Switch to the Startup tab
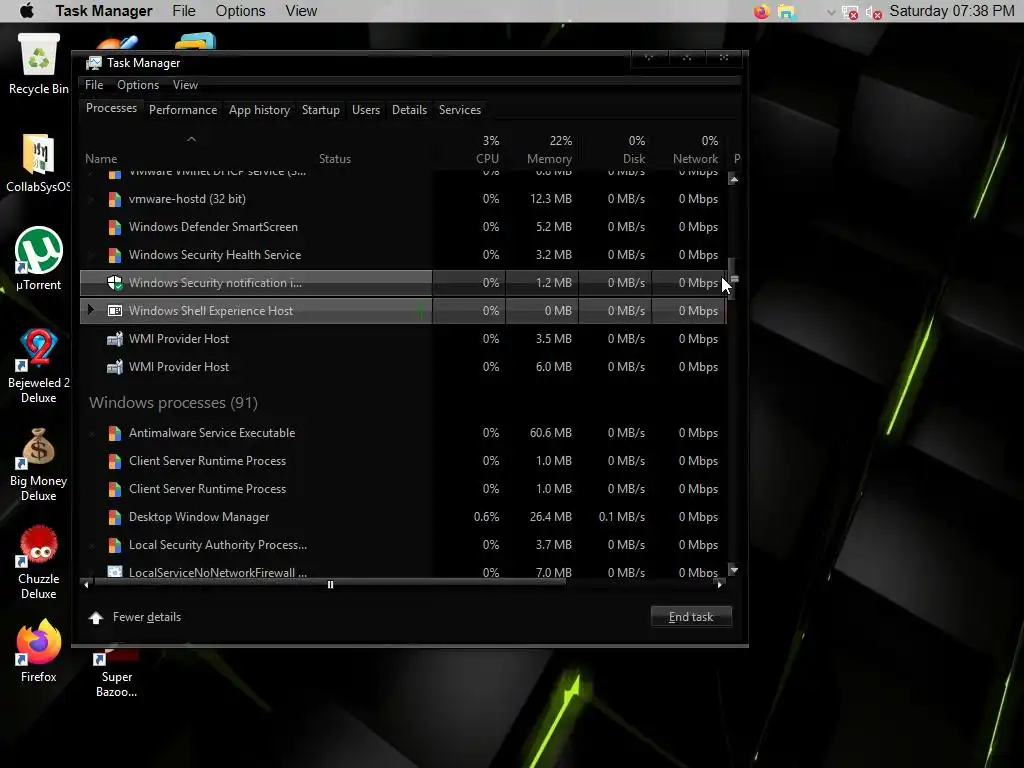 [x=321, y=110]
